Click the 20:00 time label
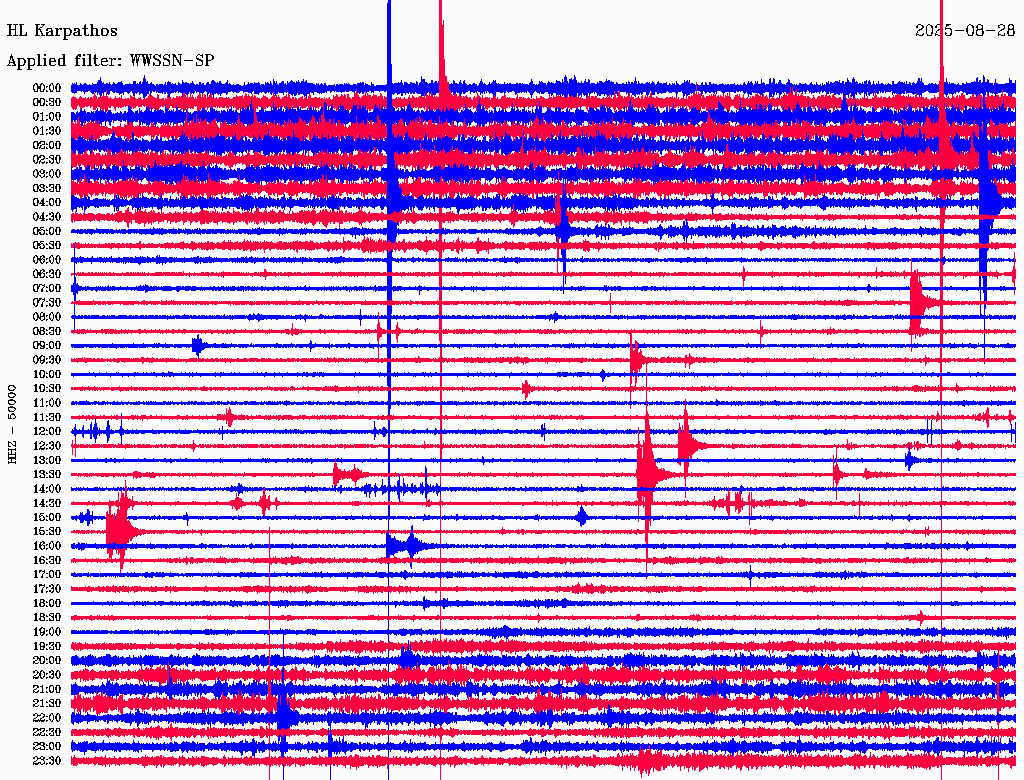This screenshot has height=780, width=1024. click(x=47, y=660)
